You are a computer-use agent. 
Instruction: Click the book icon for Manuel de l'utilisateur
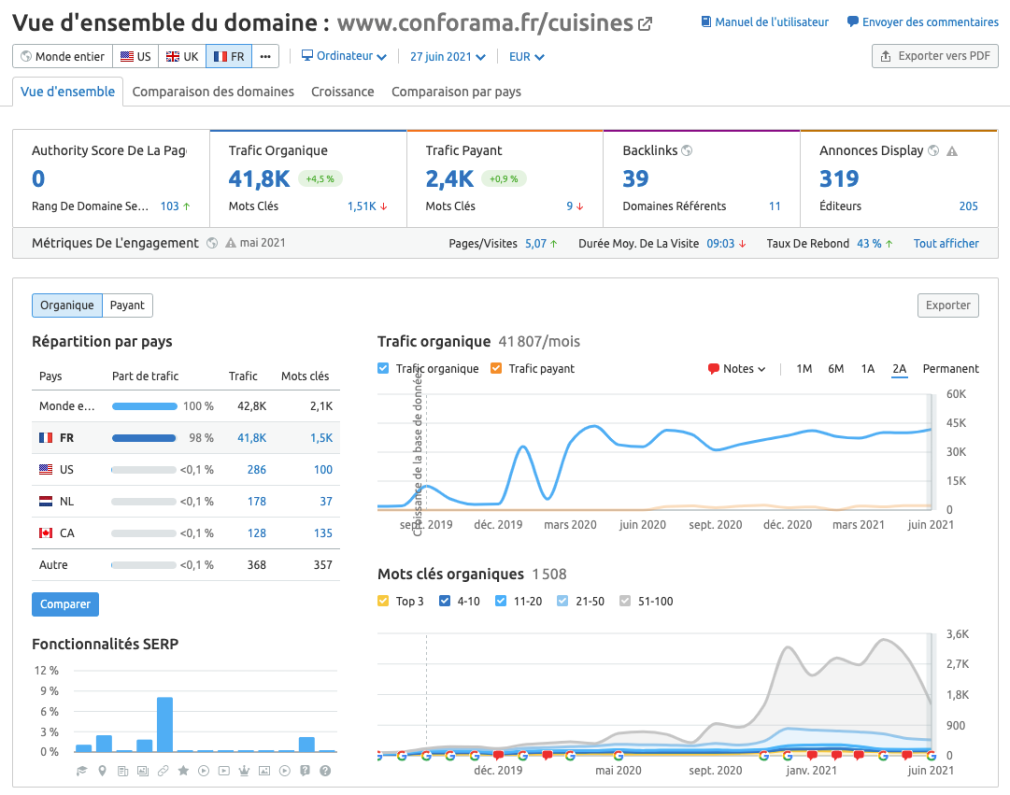point(706,22)
